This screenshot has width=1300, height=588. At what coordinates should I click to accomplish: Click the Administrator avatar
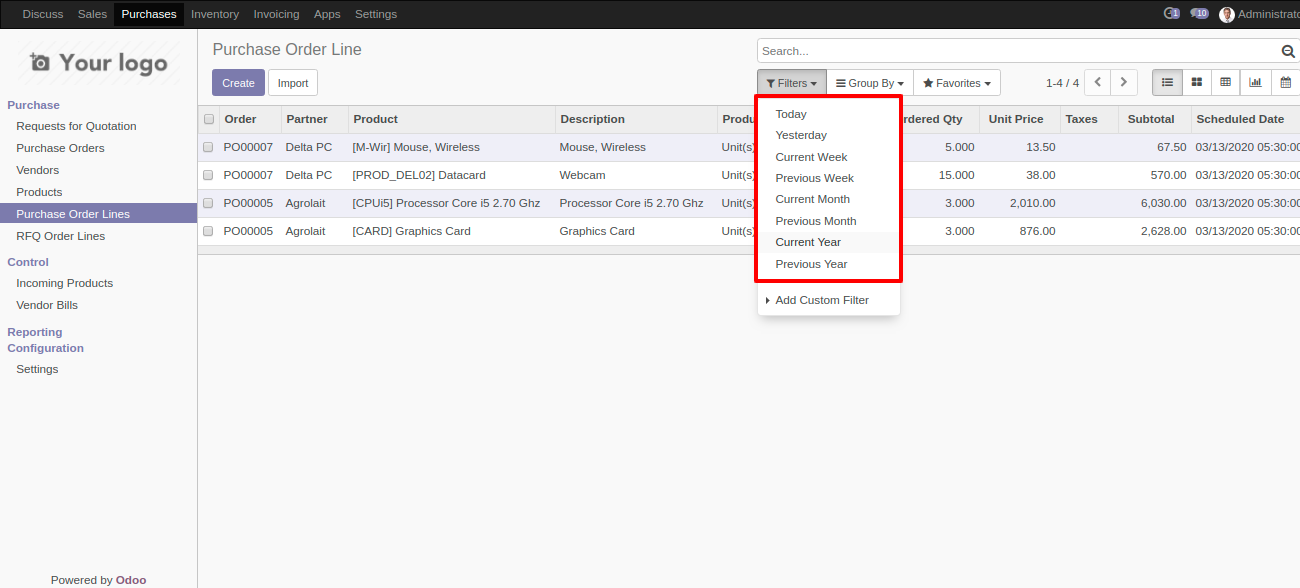pyautogui.click(x=1227, y=14)
